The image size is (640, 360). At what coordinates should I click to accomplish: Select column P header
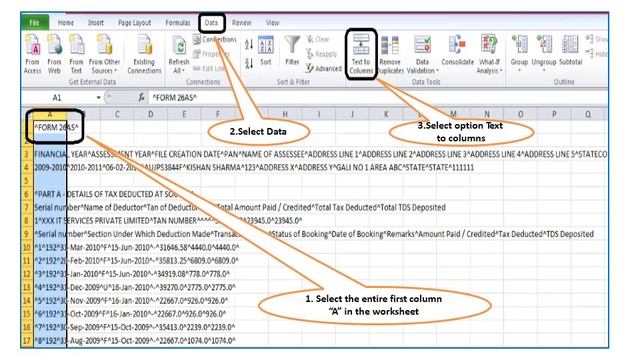(554, 114)
